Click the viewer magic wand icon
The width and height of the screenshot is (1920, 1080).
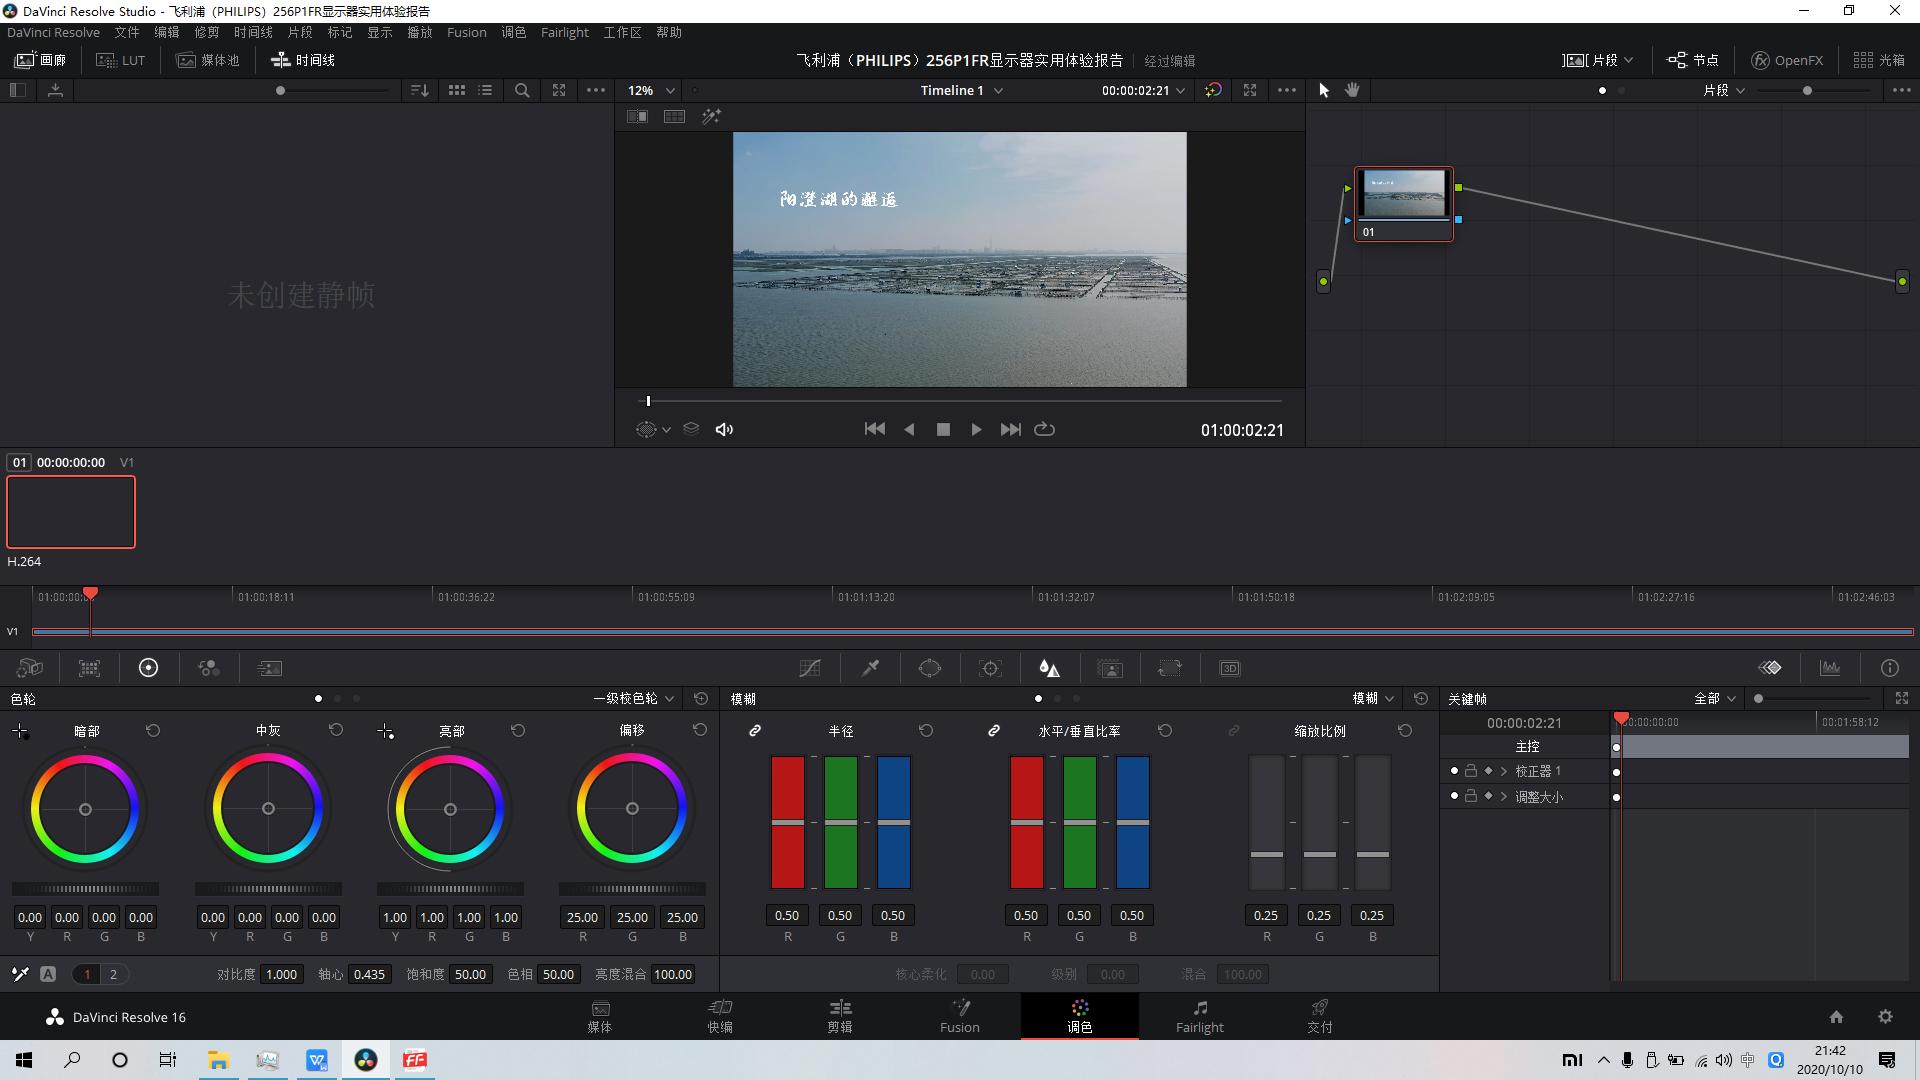711,117
